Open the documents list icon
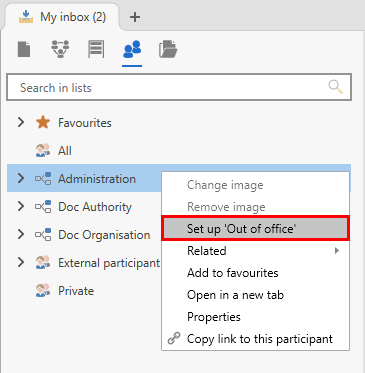 (x=24, y=49)
